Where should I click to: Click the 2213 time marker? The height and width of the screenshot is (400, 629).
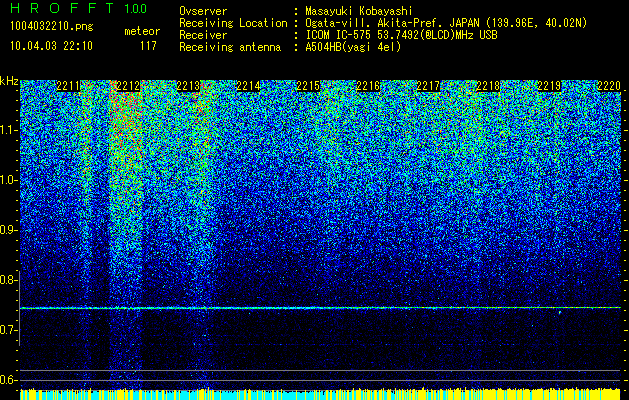coord(188,86)
